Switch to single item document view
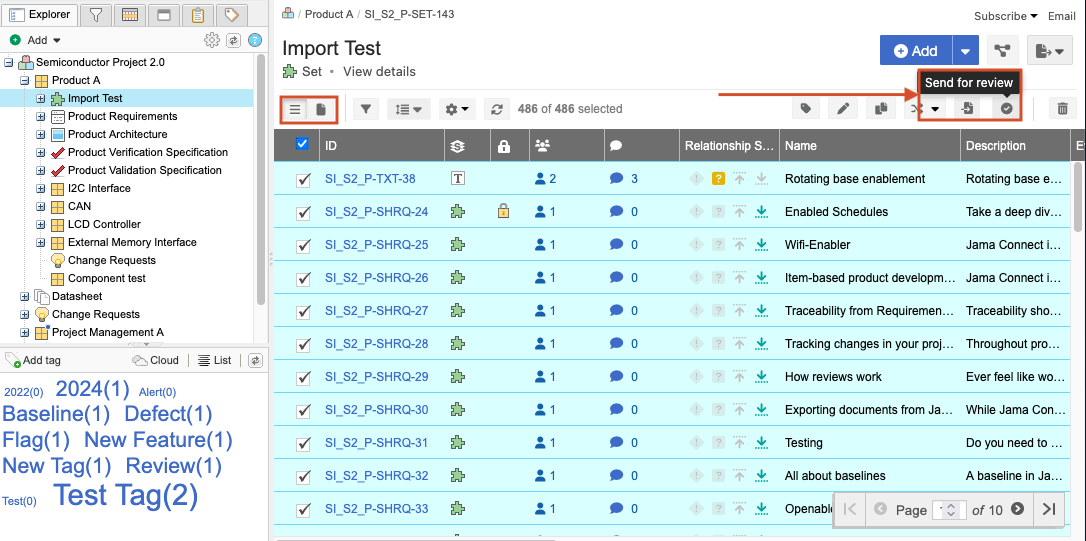1086x541 pixels. pyautogui.click(x=321, y=109)
